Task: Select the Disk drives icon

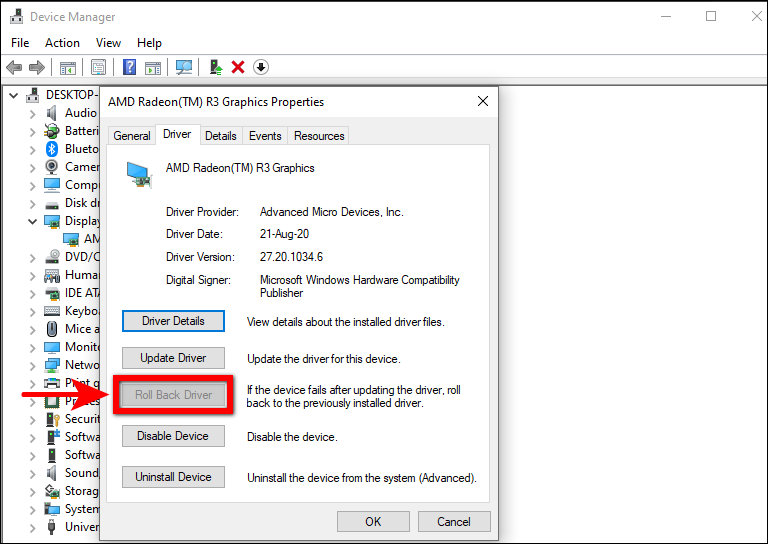Action: (51, 204)
